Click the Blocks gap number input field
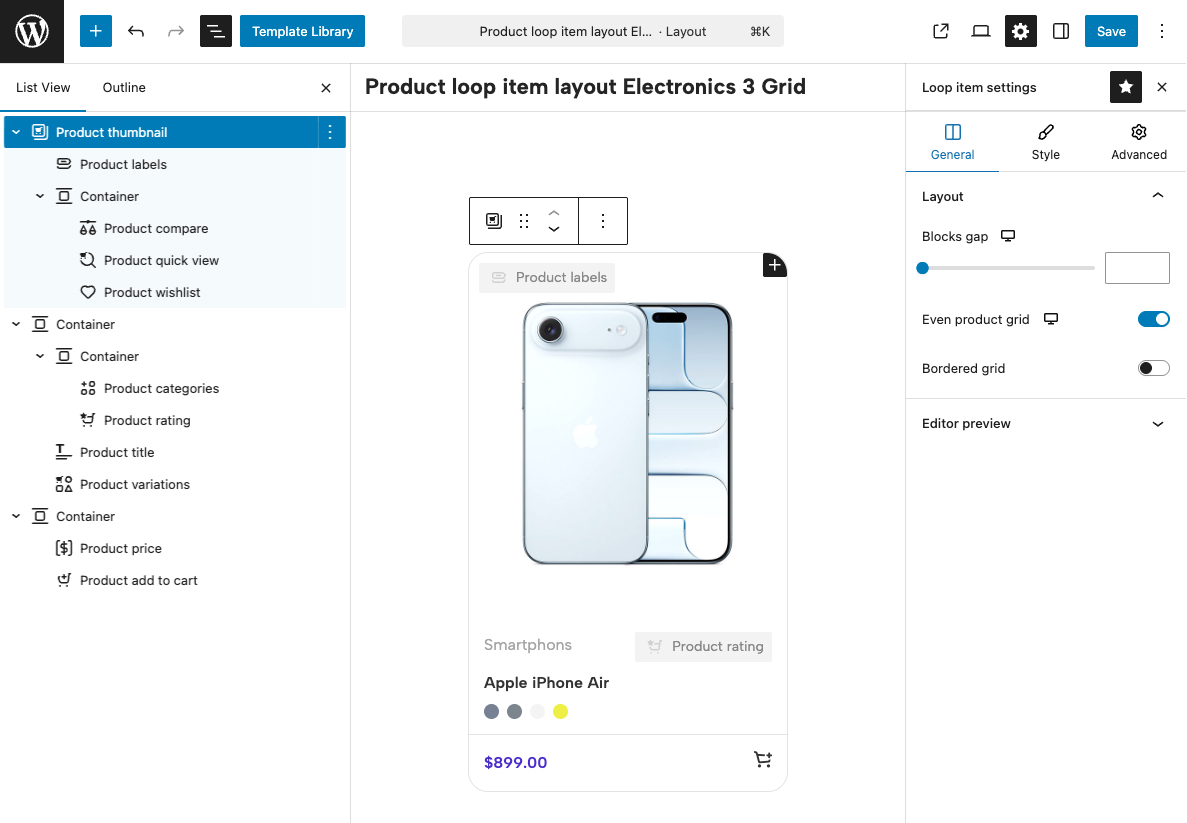The image size is (1187, 823). point(1137,268)
